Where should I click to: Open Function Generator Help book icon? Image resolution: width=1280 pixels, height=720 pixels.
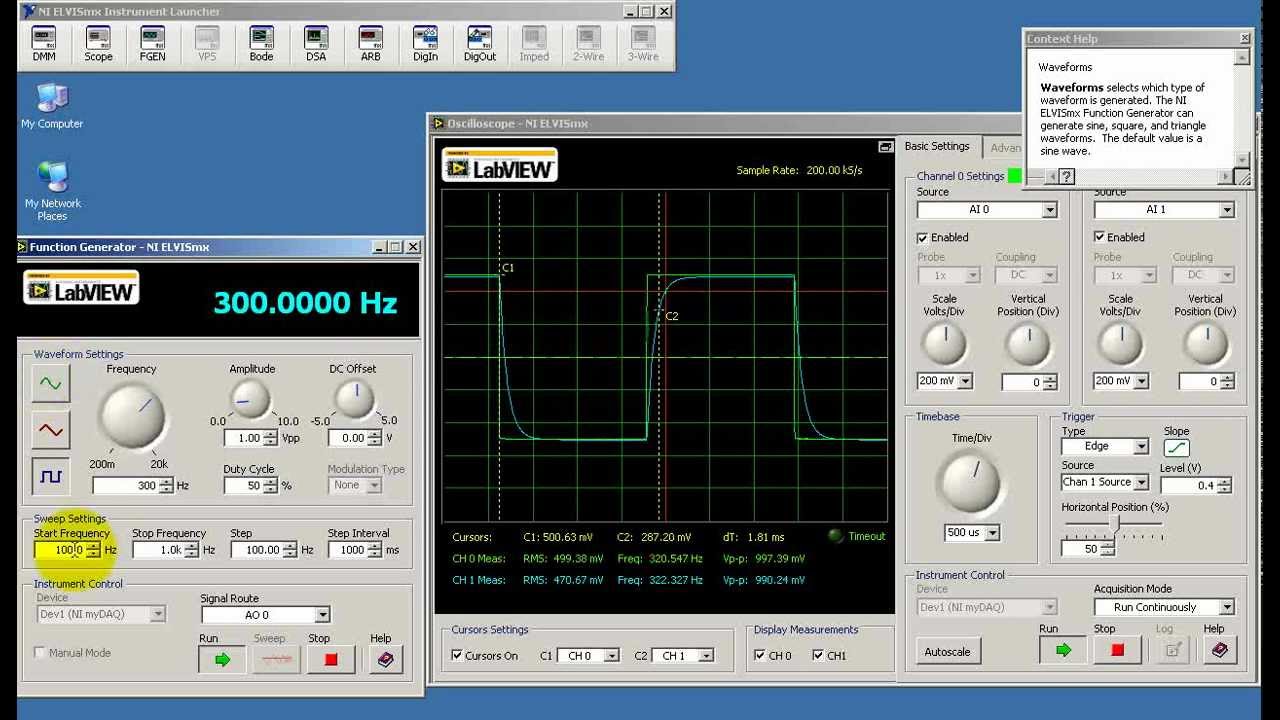tap(385, 659)
